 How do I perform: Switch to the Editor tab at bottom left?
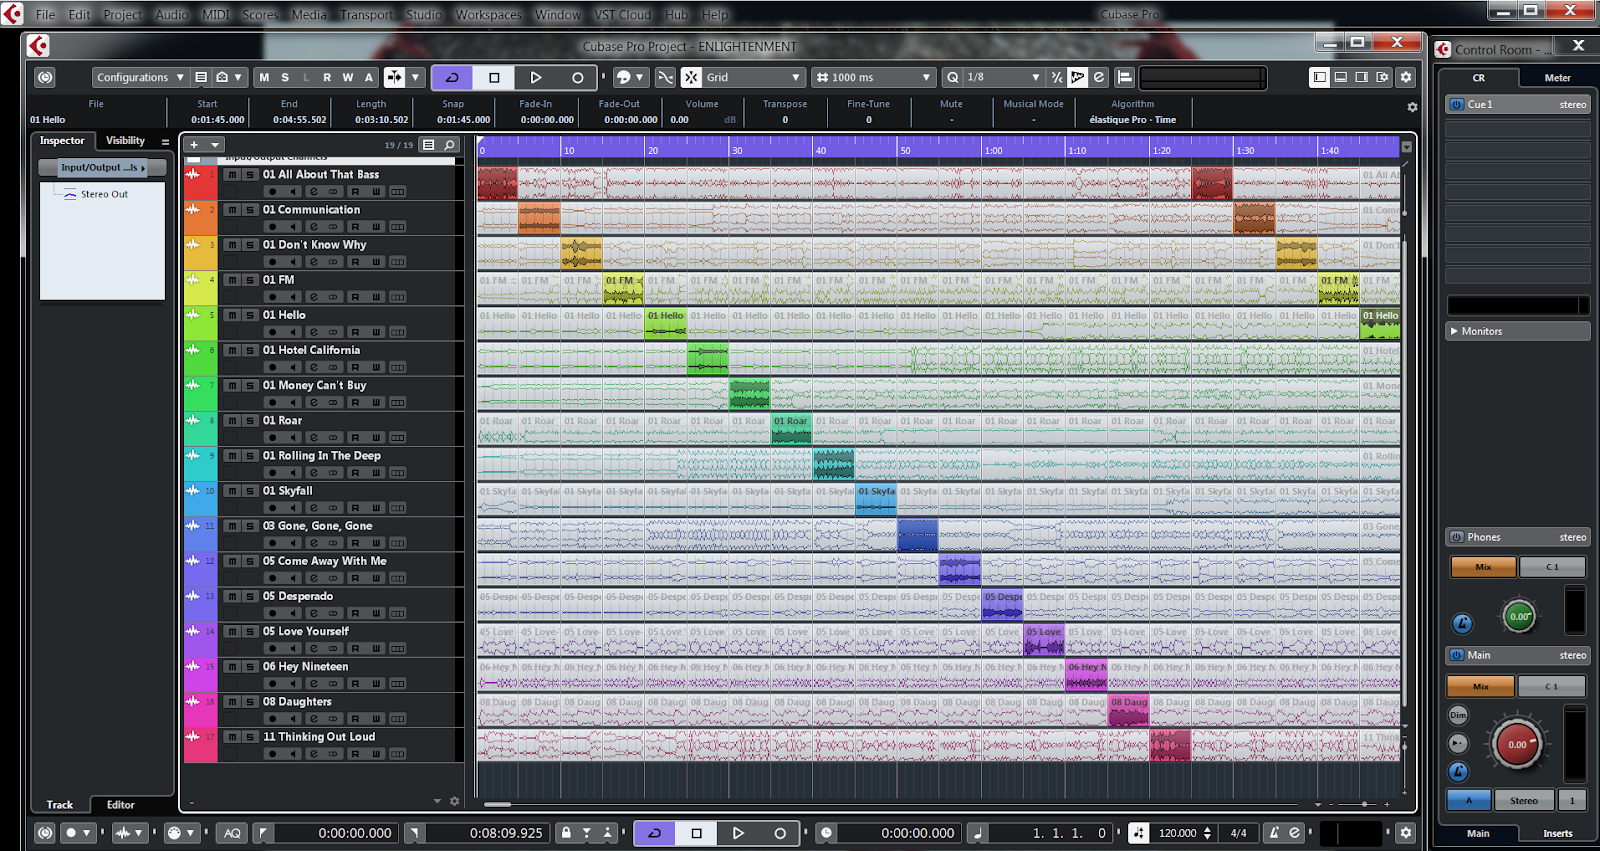coord(121,805)
